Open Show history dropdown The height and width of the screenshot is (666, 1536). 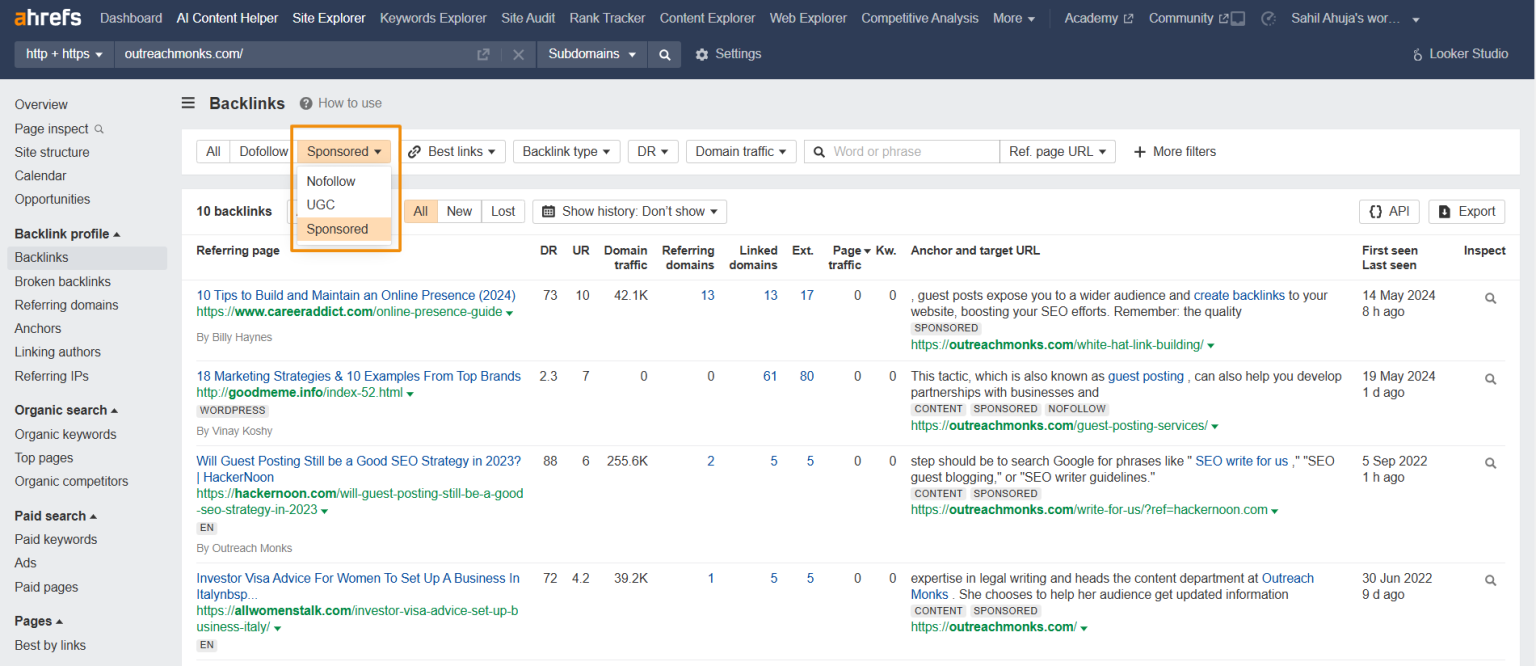point(630,211)
